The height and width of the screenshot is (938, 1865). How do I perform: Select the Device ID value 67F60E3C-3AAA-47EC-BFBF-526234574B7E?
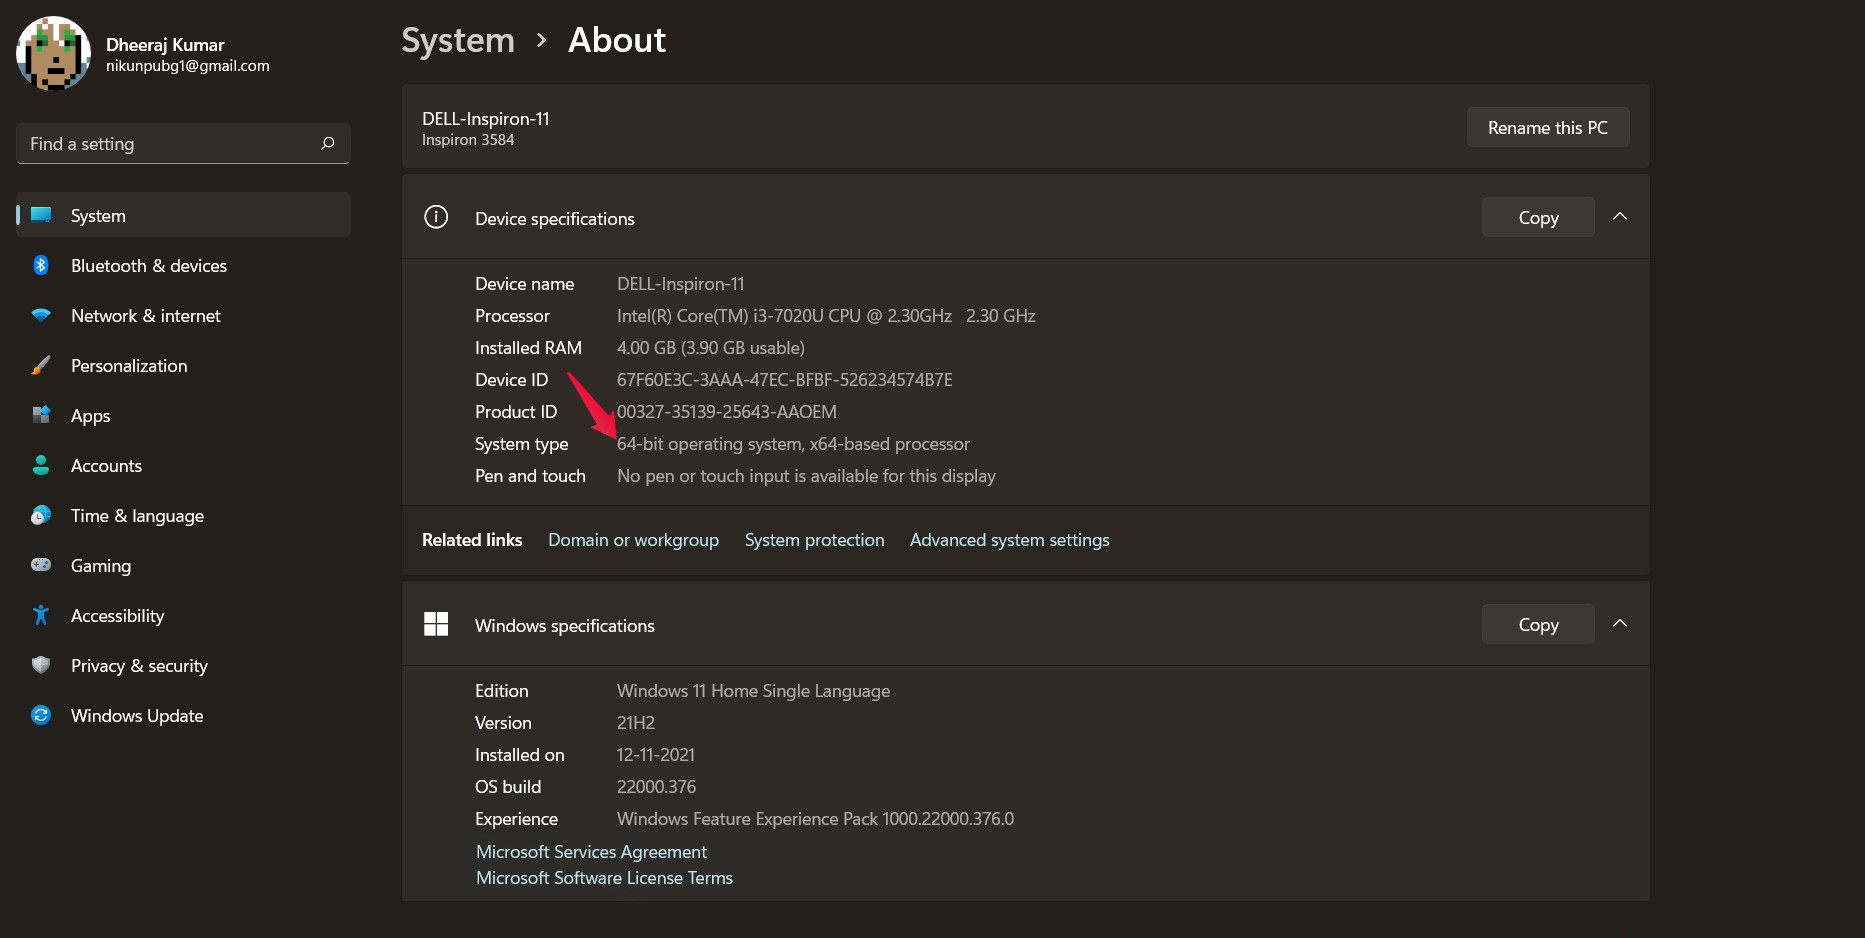tap(785, 380)
